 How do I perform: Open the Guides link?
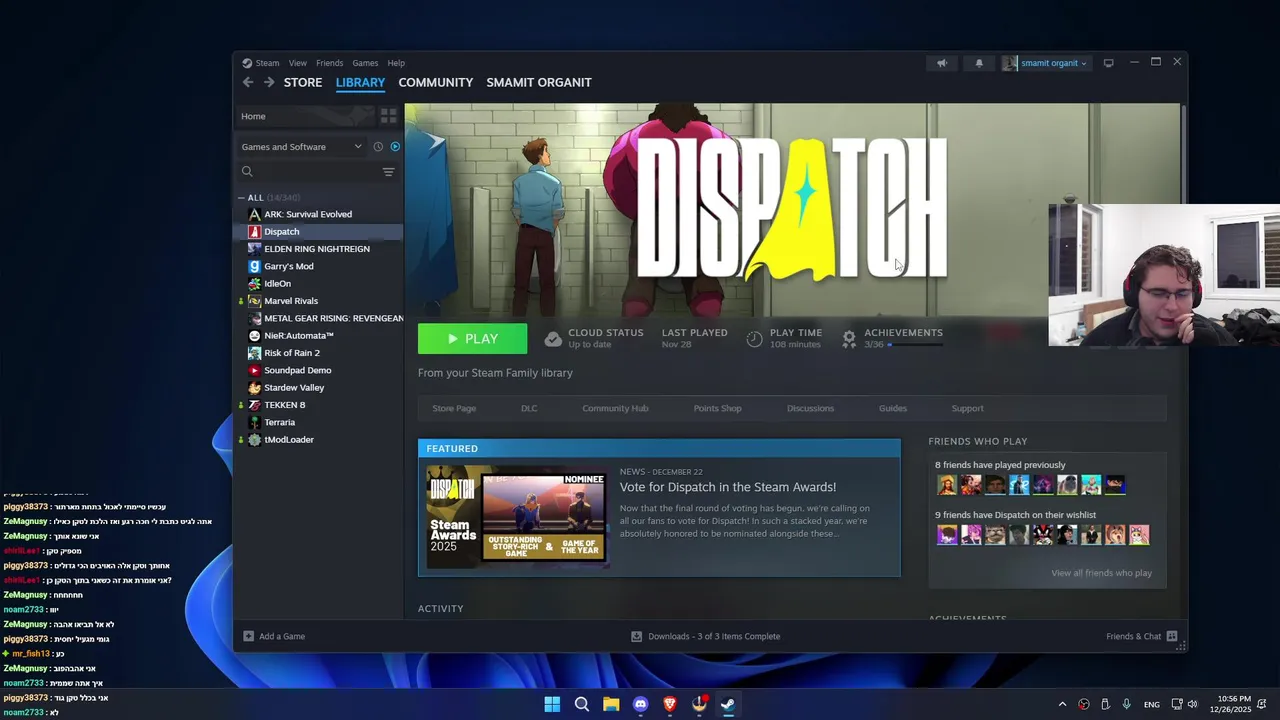pos(893,408)
